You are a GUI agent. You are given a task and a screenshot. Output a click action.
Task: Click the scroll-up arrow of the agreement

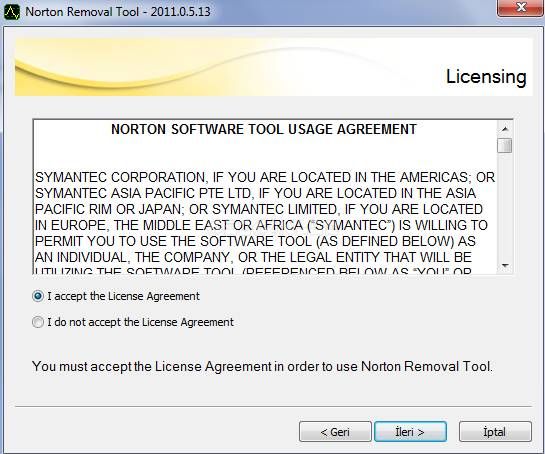[505, 129]
